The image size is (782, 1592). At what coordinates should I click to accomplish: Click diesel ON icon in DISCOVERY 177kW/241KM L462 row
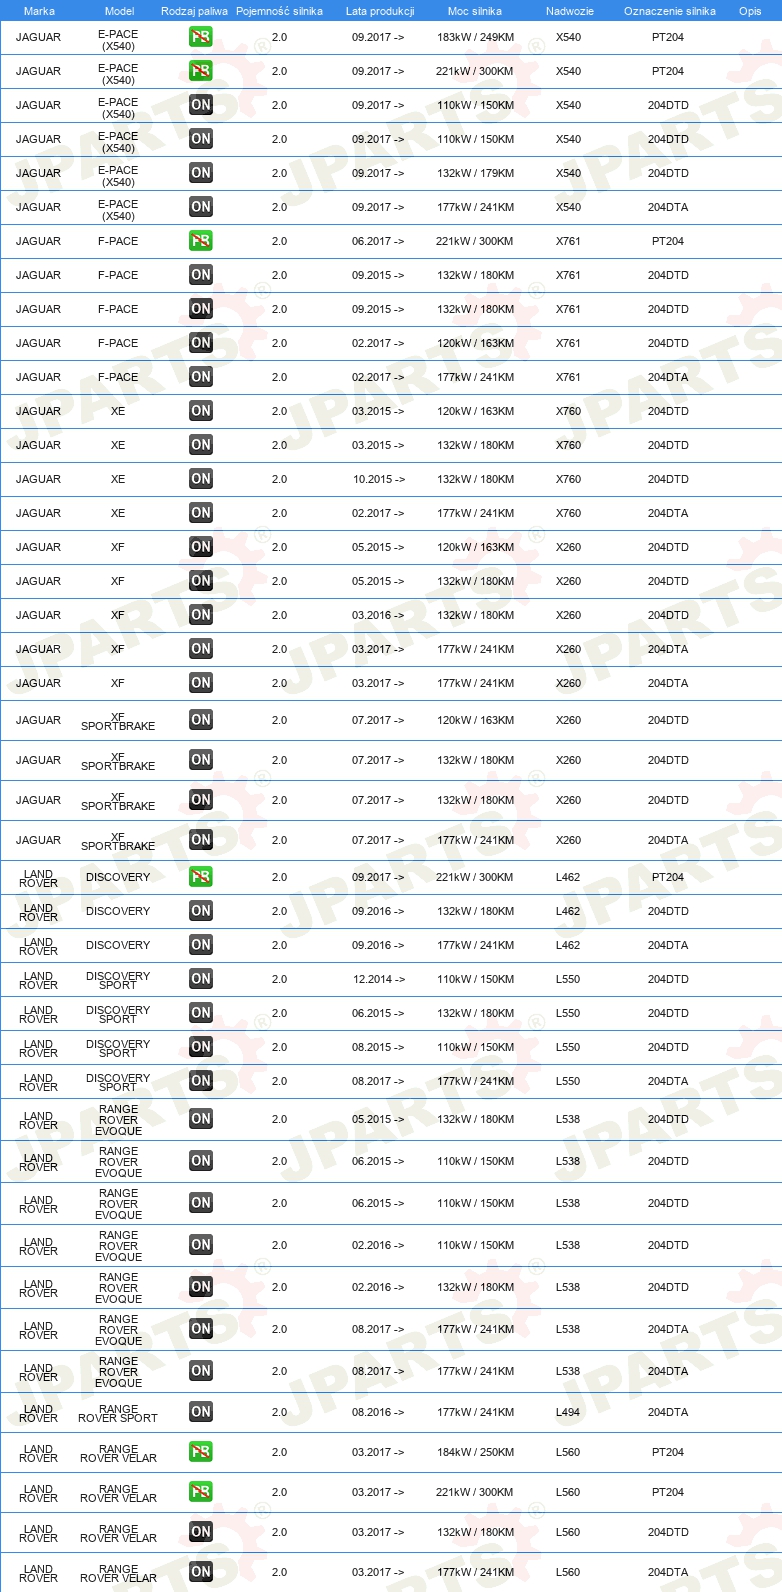coord(201,945)
